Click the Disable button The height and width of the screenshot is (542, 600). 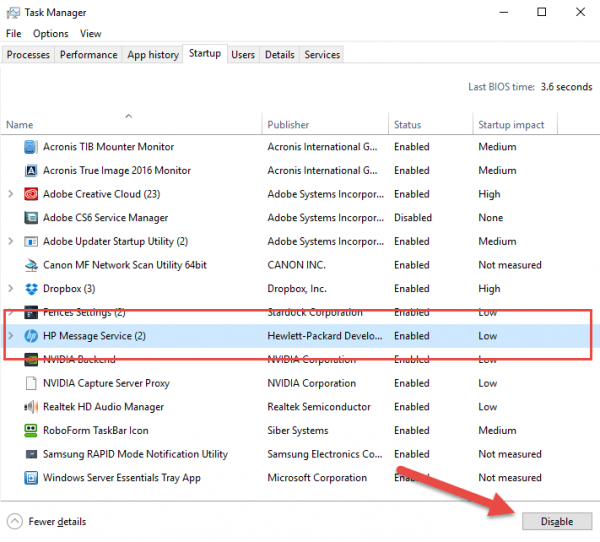point(557,521)
